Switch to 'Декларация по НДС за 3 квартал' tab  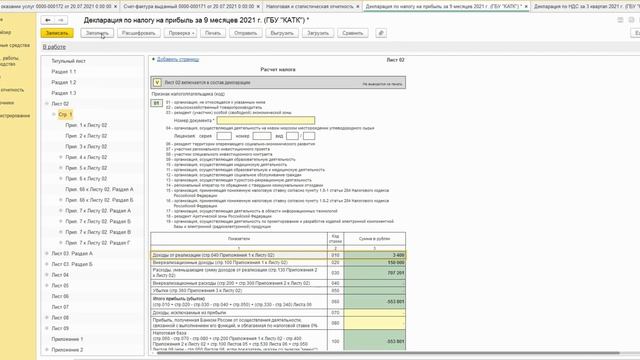(x=586, y=7)
